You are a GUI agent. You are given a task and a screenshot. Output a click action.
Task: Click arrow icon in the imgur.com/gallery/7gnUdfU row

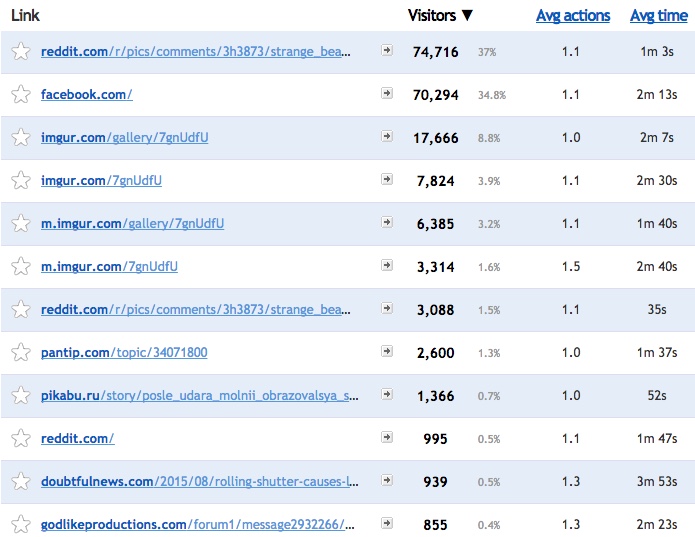pyautogui.click(x=387, y=136)
